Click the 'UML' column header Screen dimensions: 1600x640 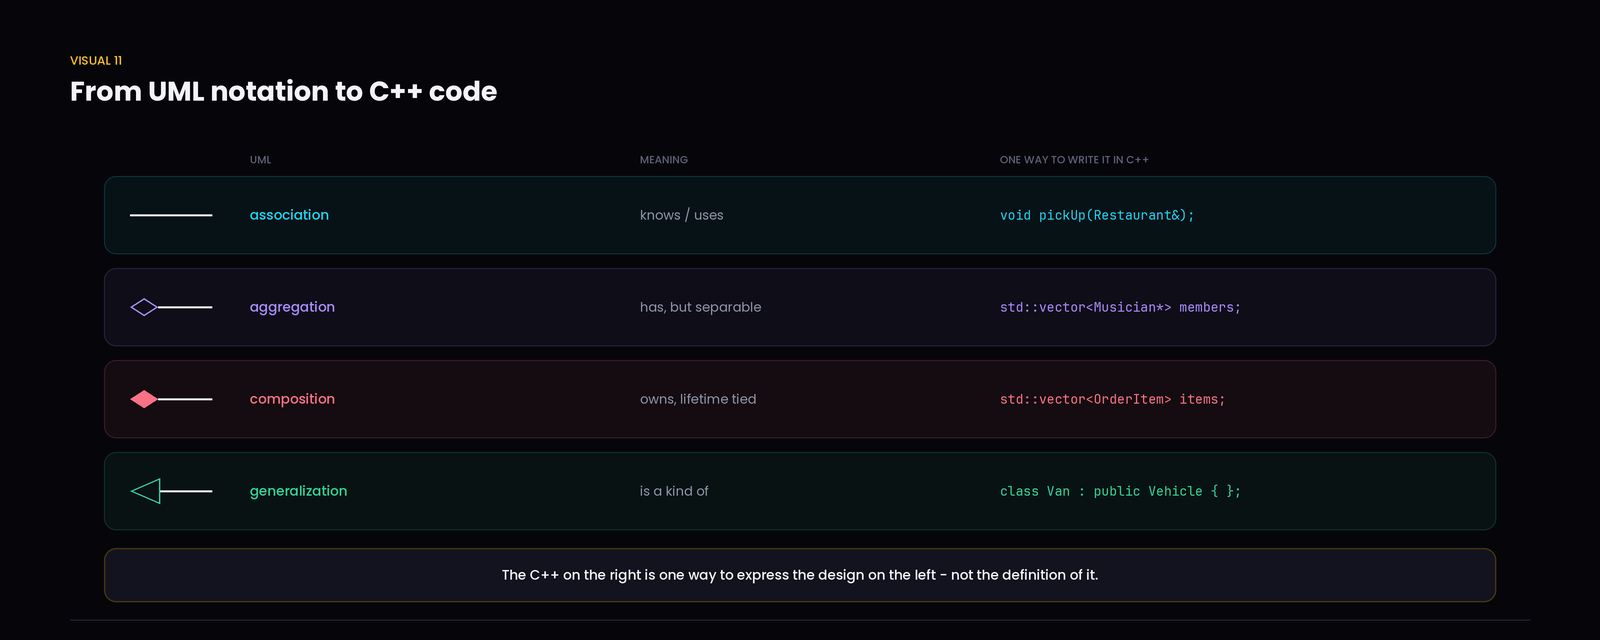(x=260, y=160)
